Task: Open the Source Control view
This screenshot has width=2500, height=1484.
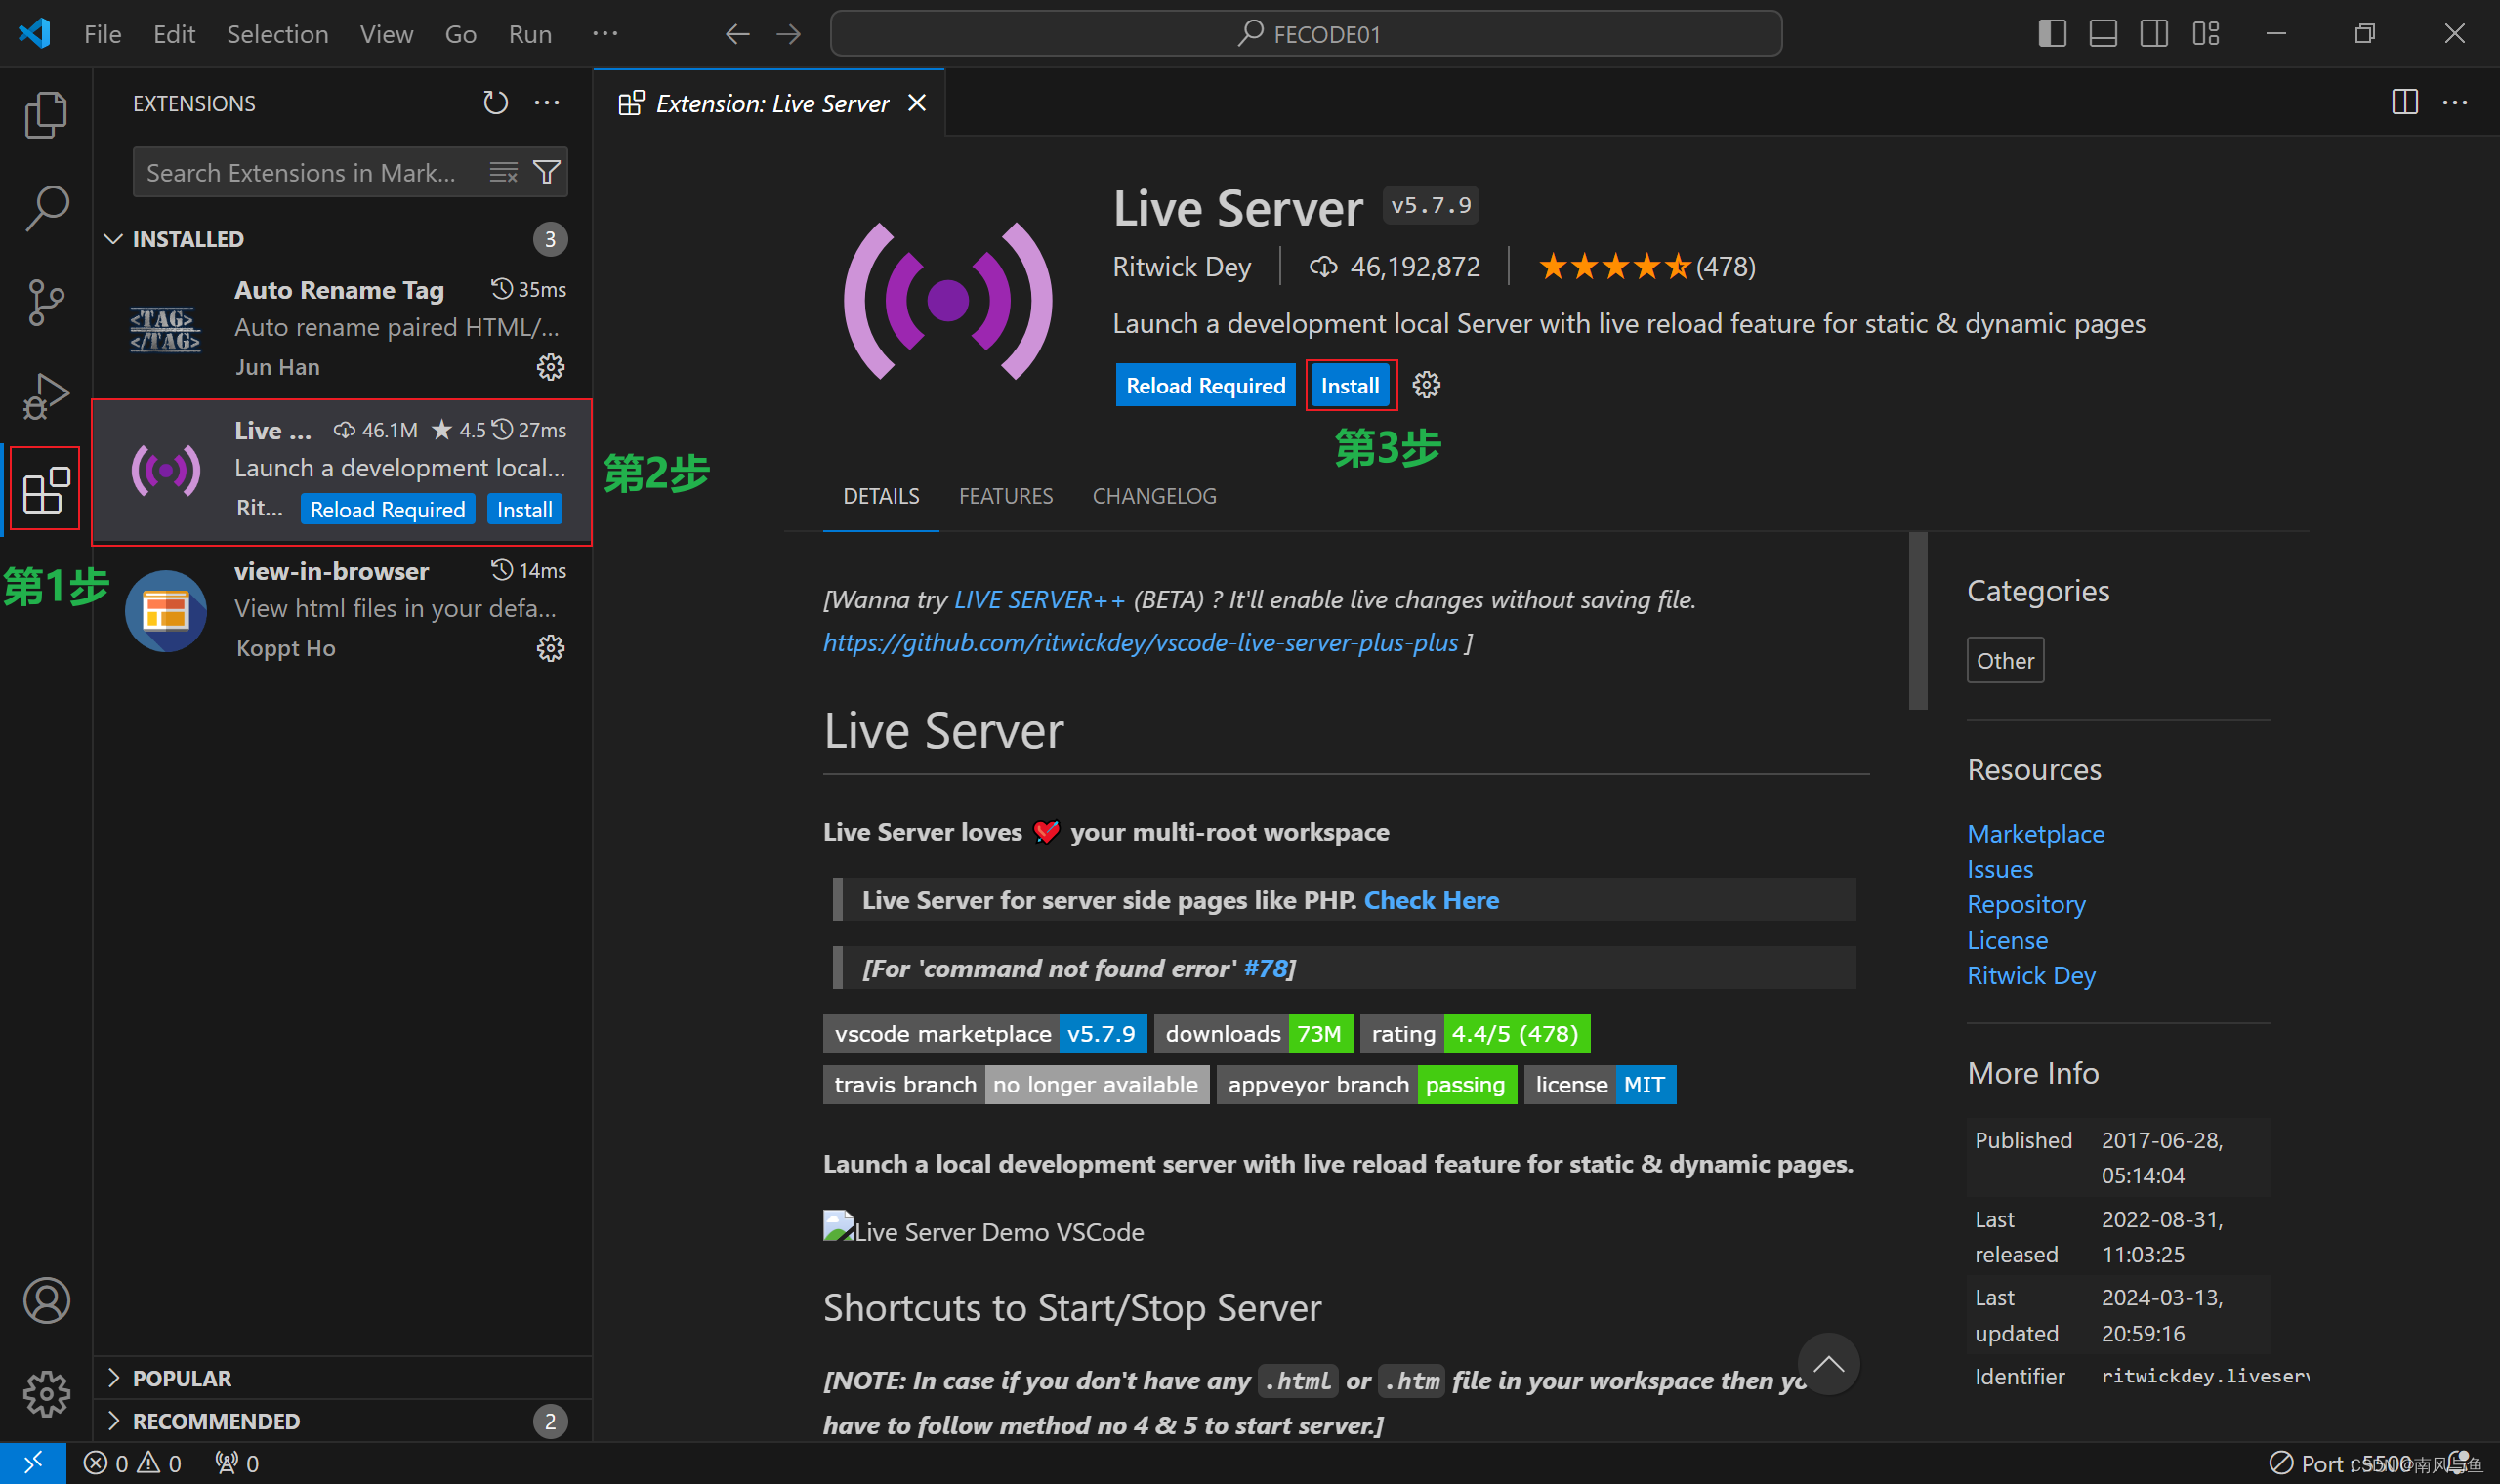Action: point(46,301)
